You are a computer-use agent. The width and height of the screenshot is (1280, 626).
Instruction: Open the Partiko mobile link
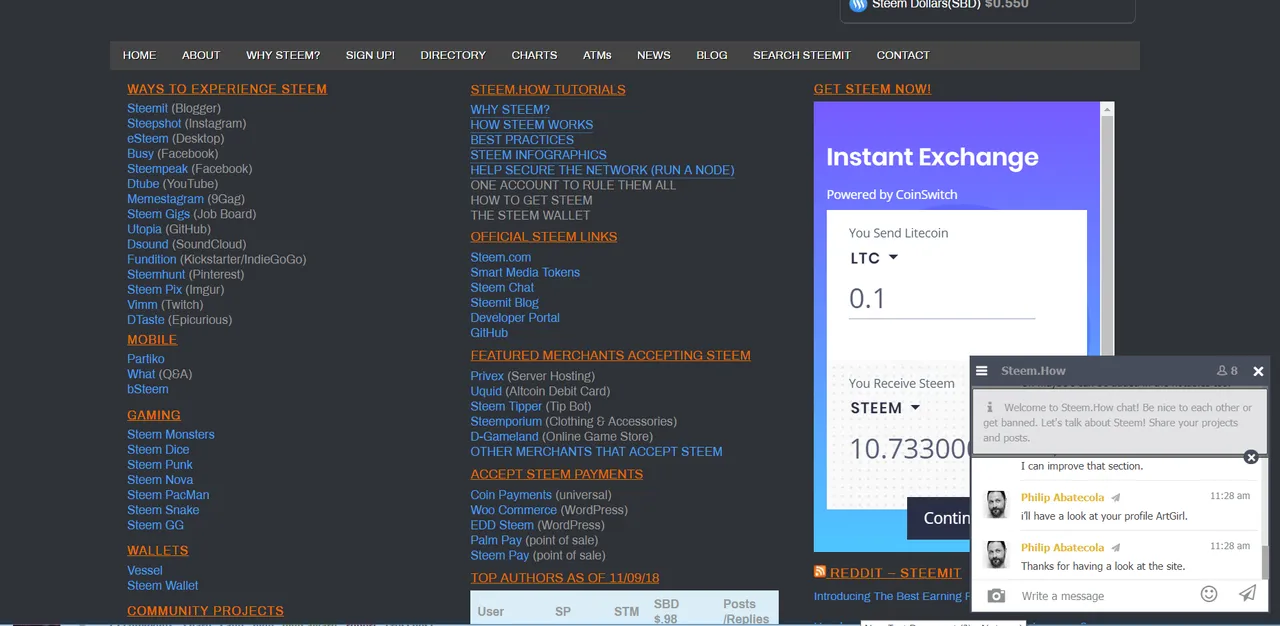pyautogui.click(x=146, y=359)
